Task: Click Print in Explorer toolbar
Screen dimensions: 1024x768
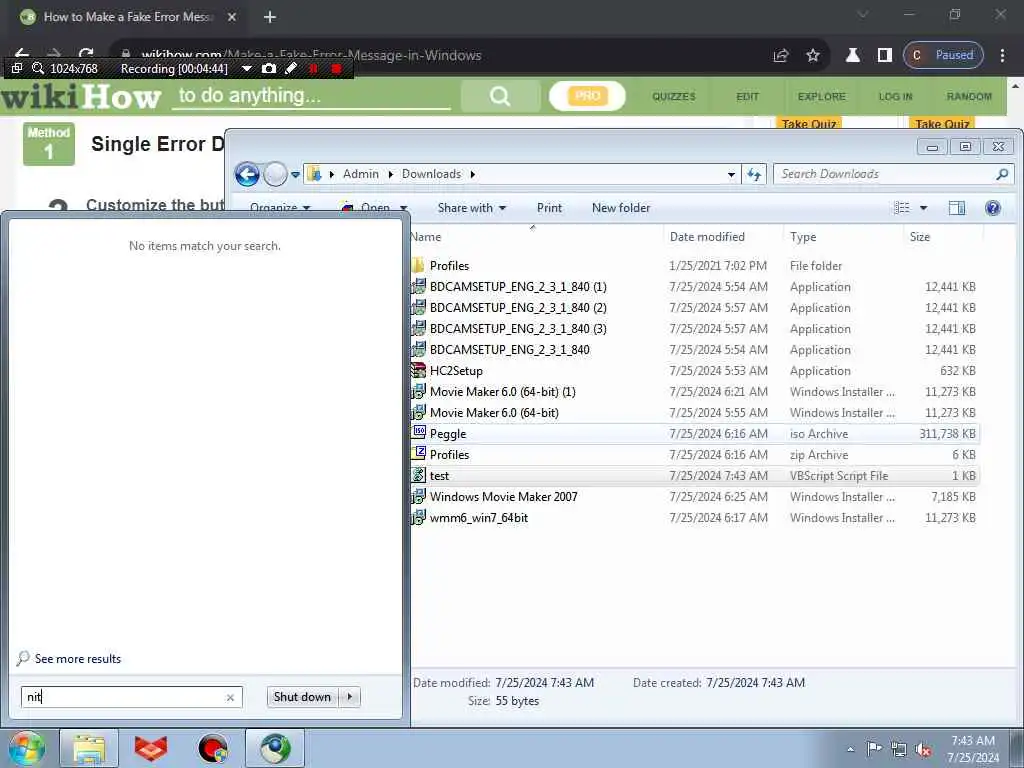Action: point(549,208)
